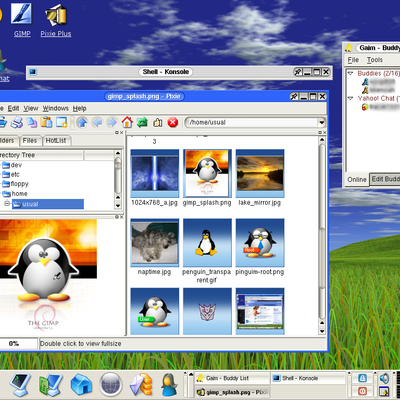Reload folder with green arrows icon
The image size is (400, 400).
(142, 122)
